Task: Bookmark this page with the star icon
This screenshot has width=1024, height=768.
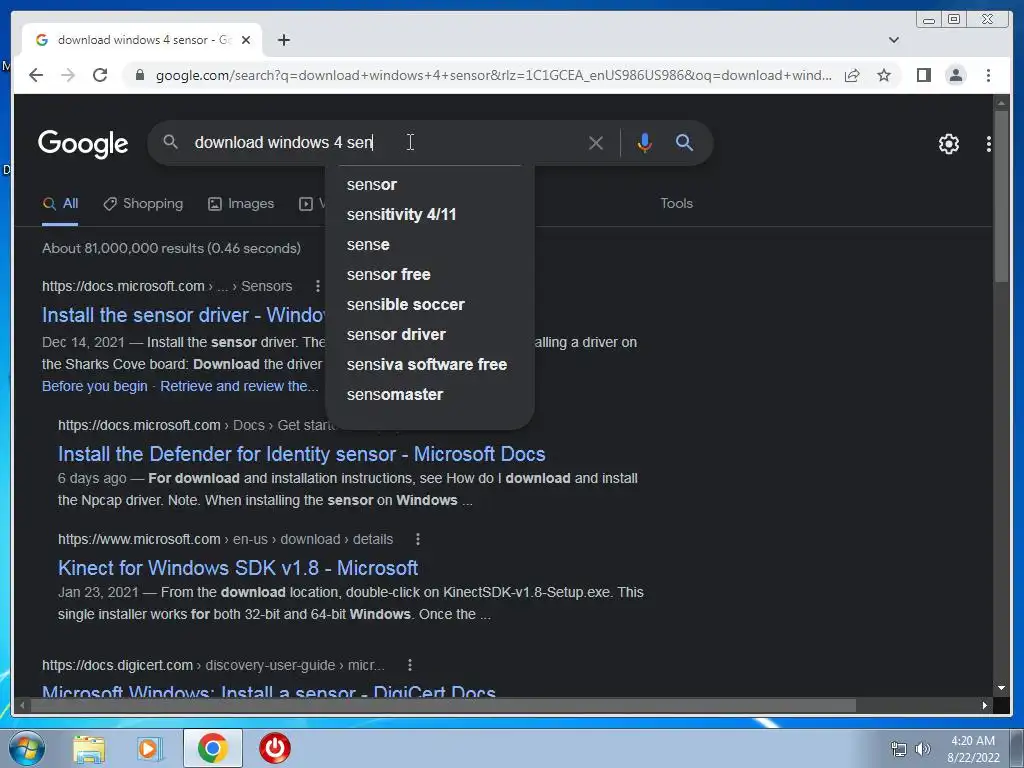Action: click(884, 76)
